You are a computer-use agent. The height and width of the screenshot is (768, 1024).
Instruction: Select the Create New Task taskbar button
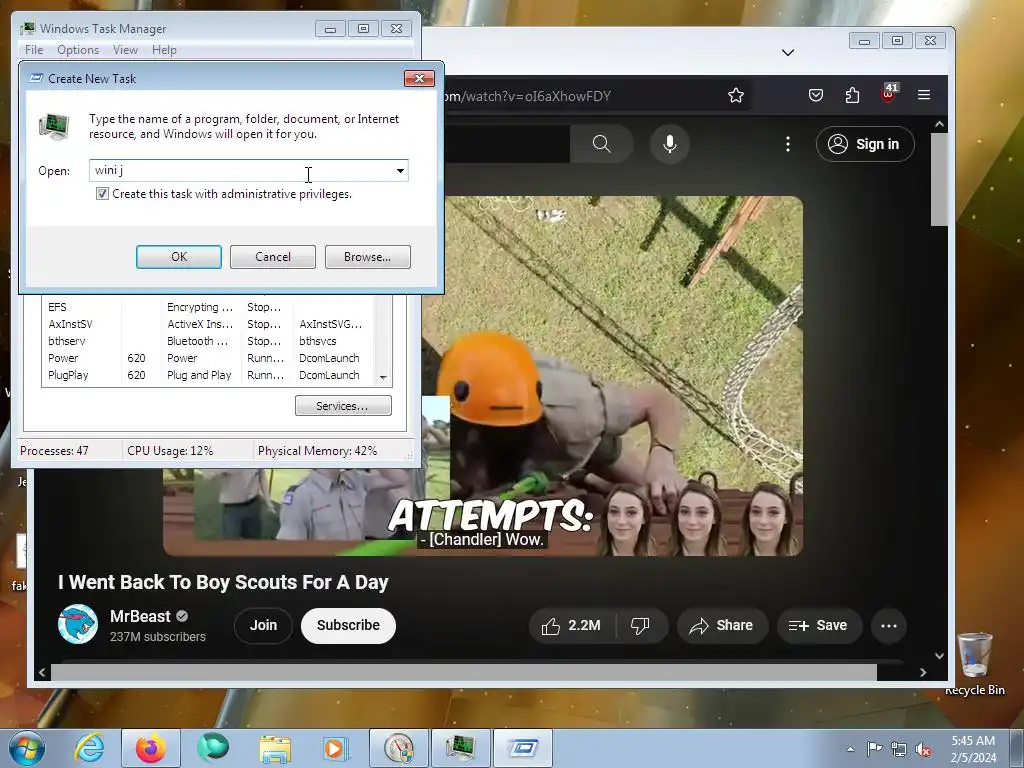[x=522, y=748]
